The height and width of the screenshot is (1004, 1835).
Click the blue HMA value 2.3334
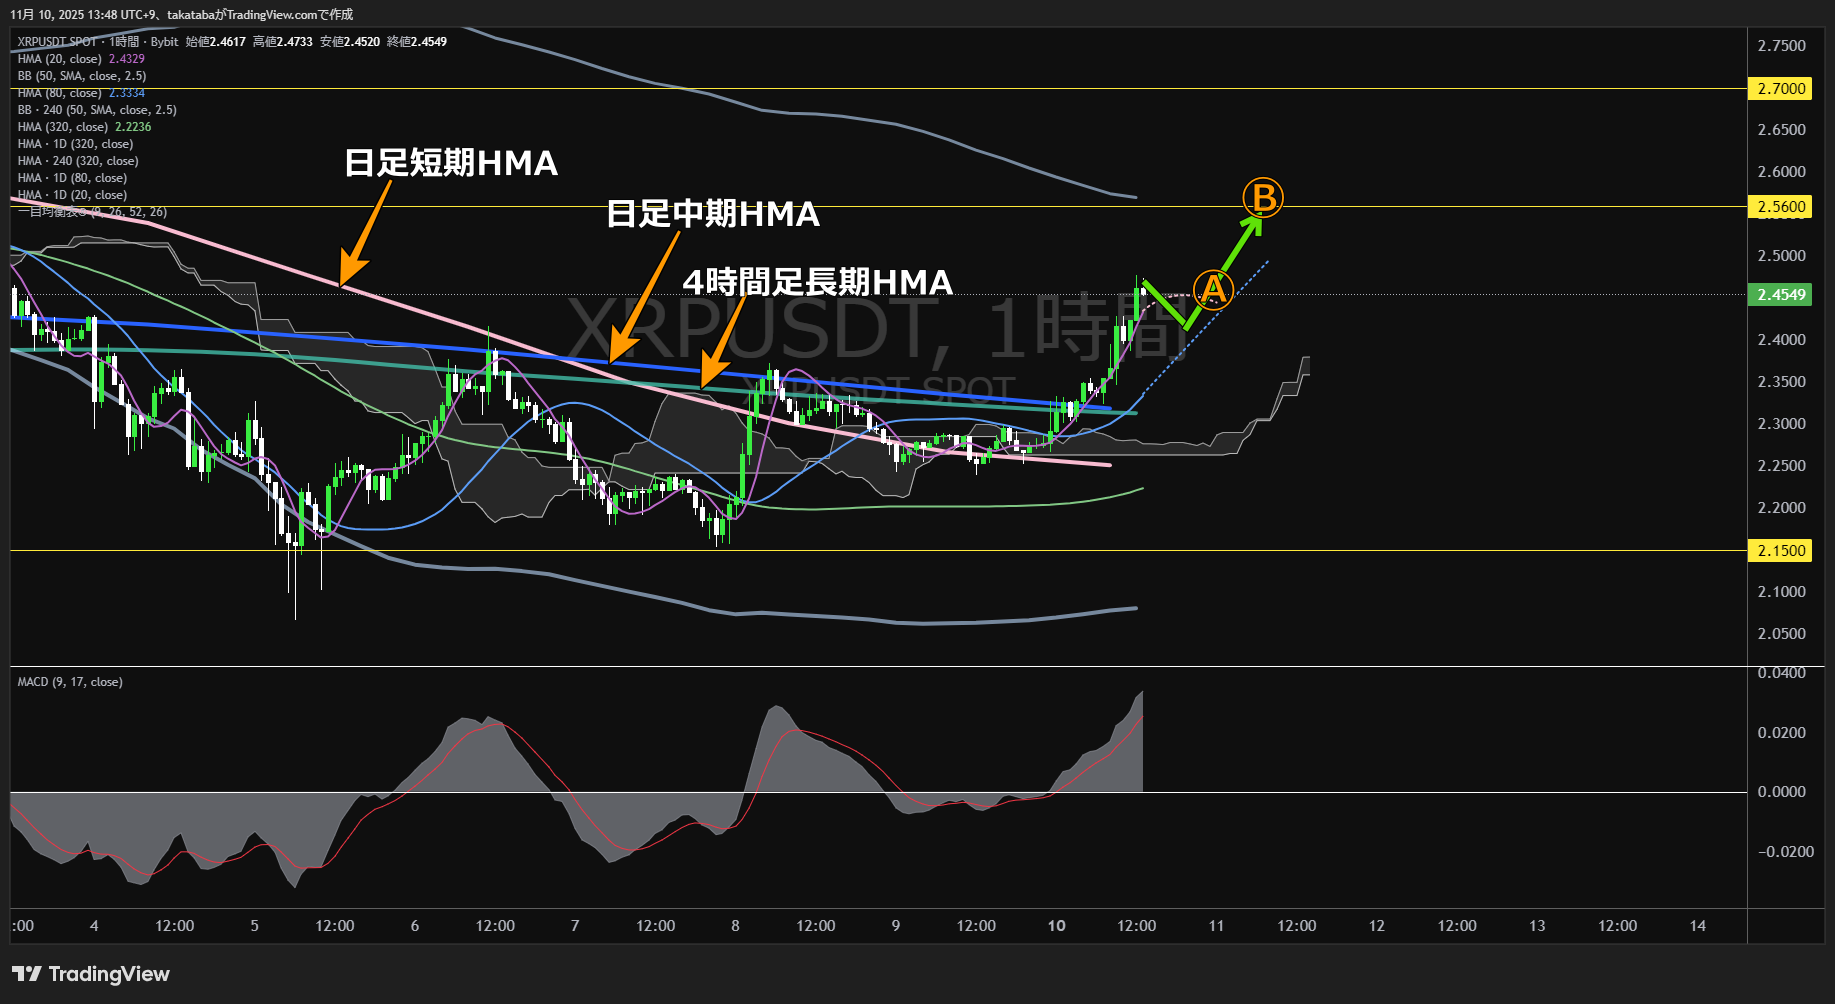click(x=127, y=93)
